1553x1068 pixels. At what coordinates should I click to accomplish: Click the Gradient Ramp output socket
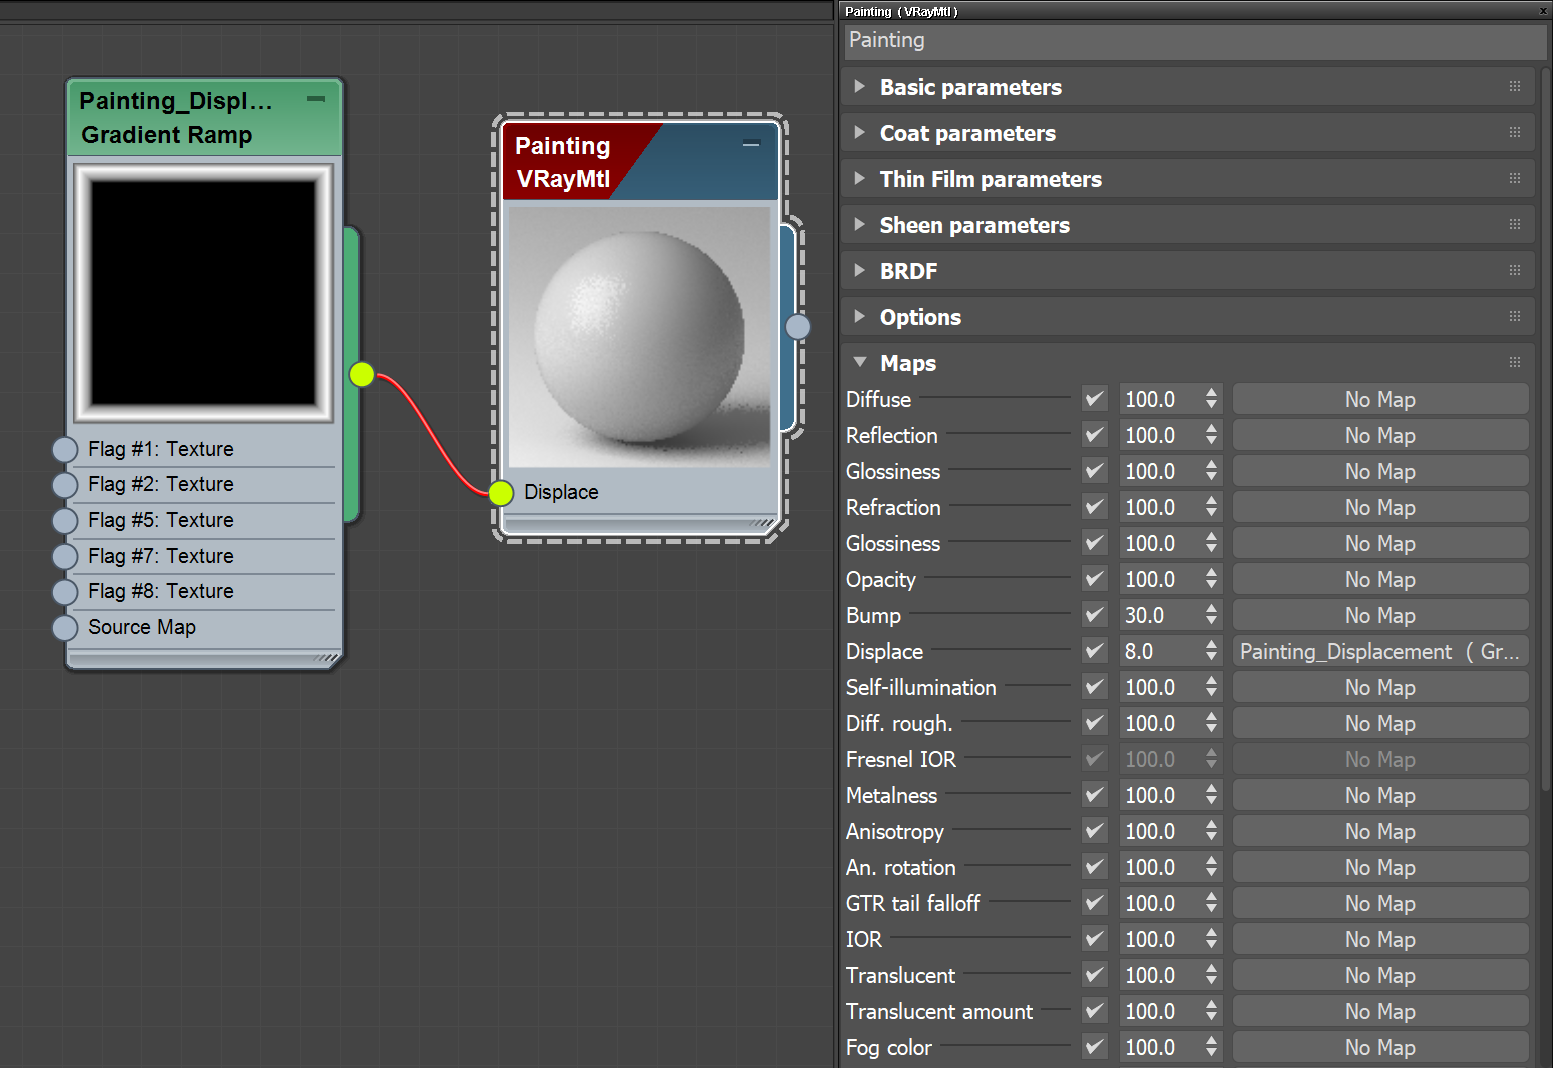(362, 375)
